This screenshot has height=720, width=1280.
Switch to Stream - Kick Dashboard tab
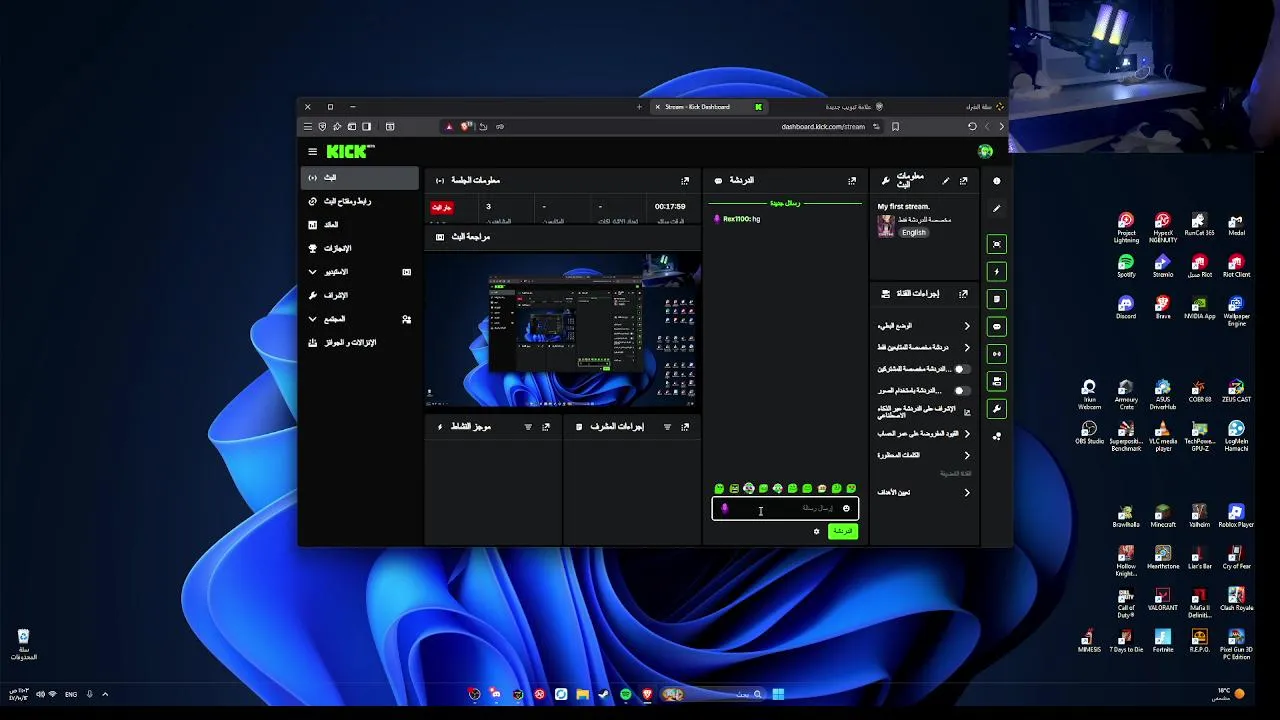pyautogui.click(x=708, y=107)
